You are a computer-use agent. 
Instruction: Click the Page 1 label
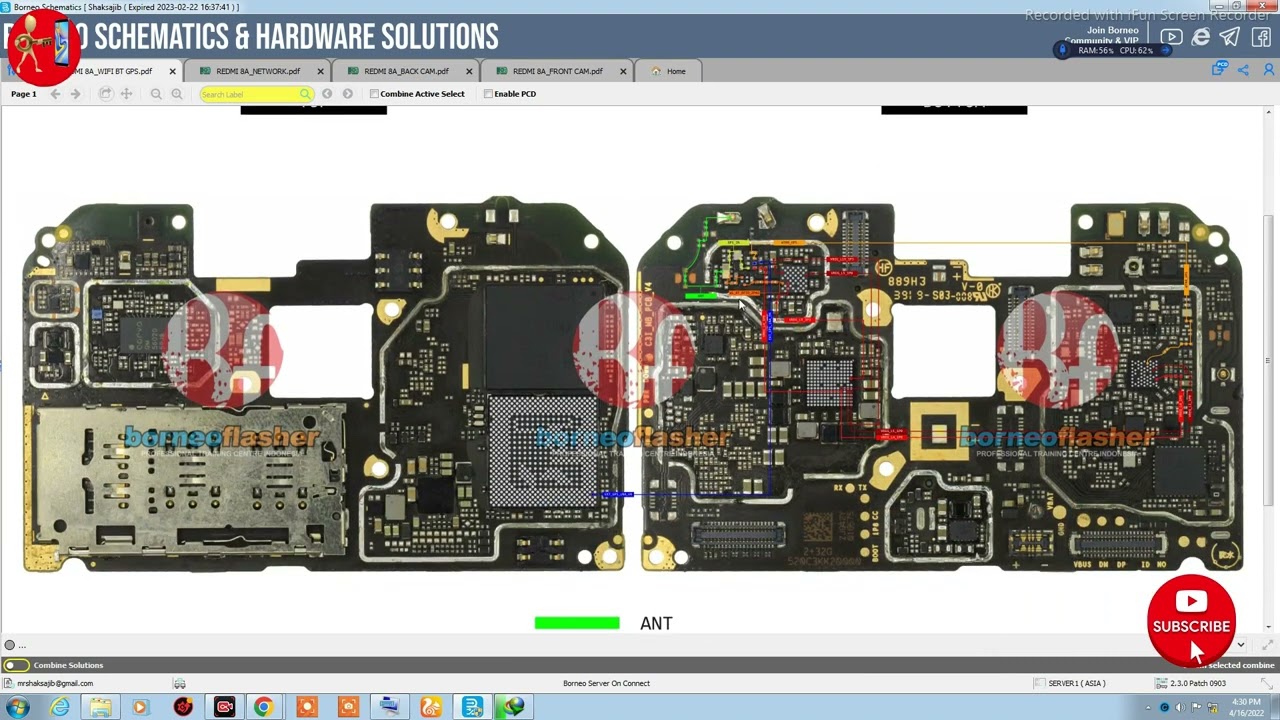click(x=23, y=94)
